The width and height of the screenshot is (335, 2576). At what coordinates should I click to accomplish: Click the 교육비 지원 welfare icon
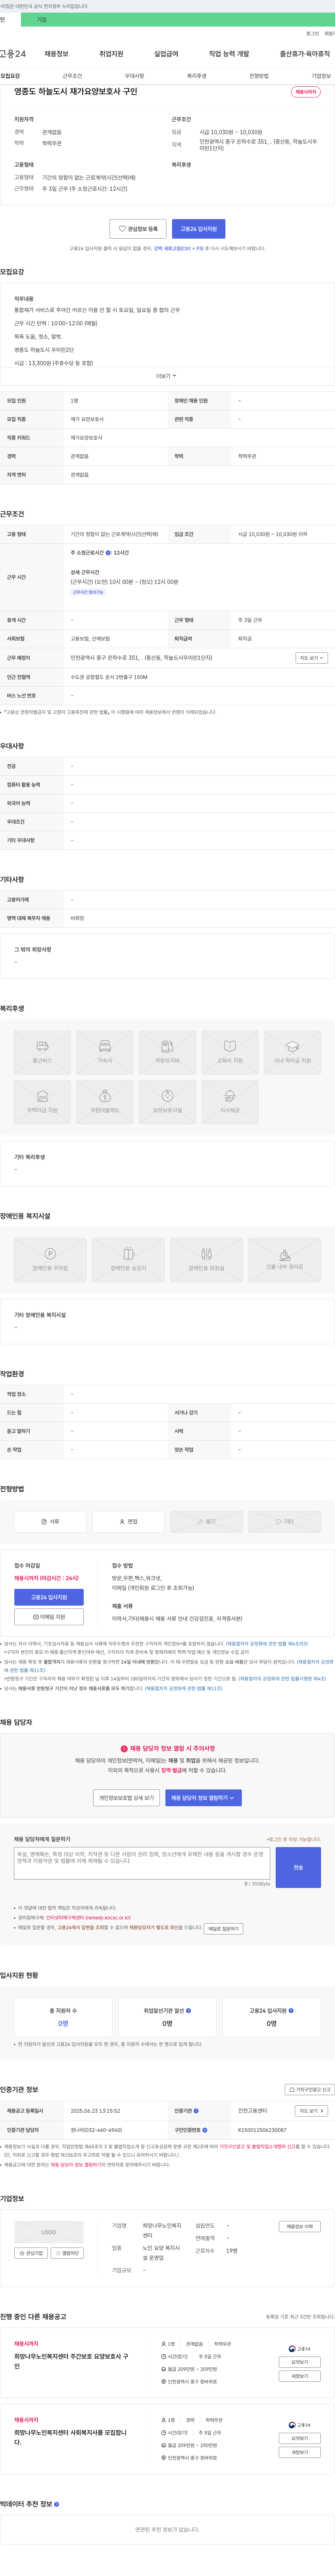[x=230, y=1052]
